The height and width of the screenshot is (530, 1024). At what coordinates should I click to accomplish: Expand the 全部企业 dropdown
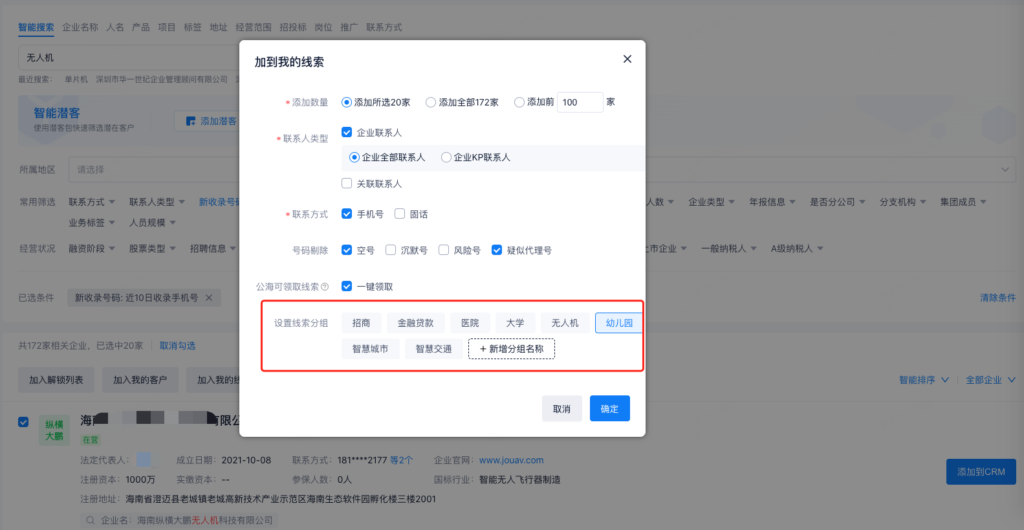pyautogui.click(x=990, y=380)
